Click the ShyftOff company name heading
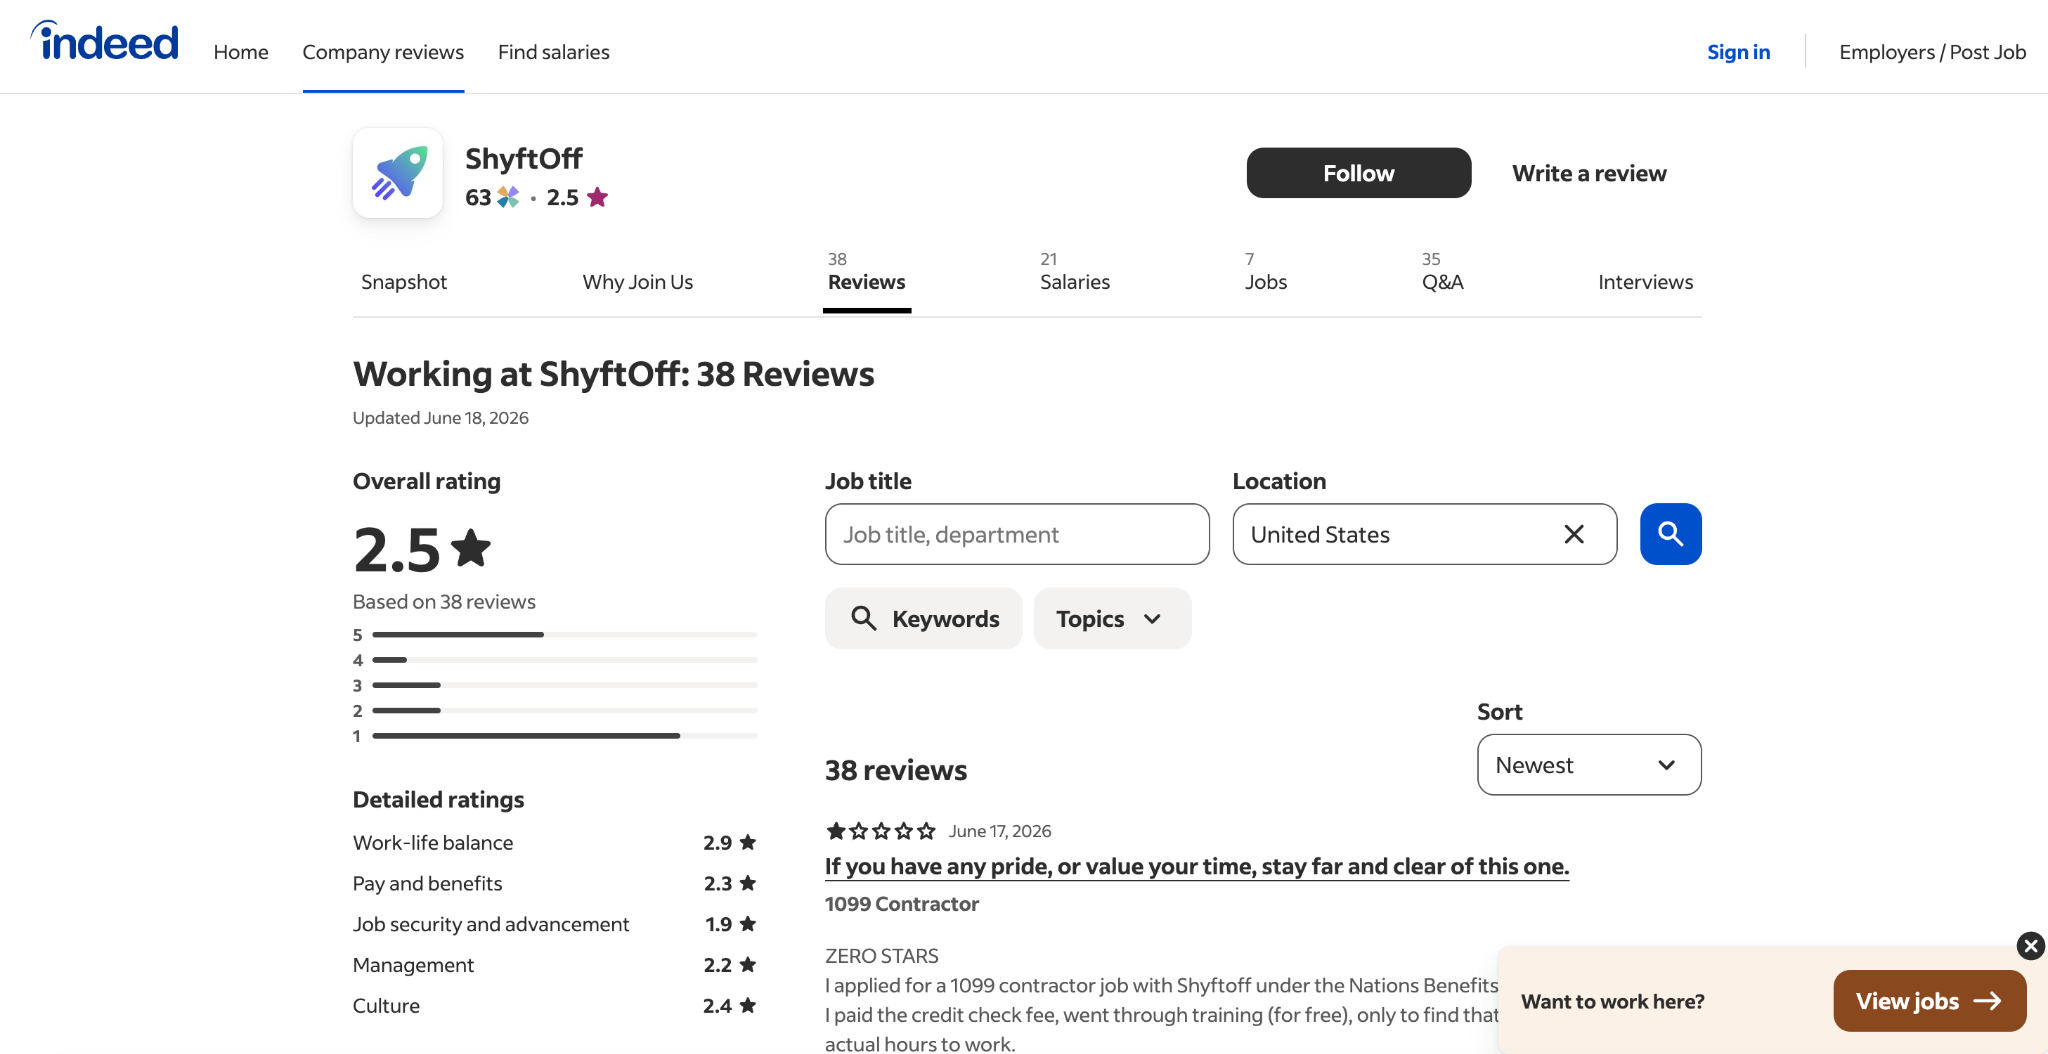2048x1054 pixels. (x=524, y=158)
